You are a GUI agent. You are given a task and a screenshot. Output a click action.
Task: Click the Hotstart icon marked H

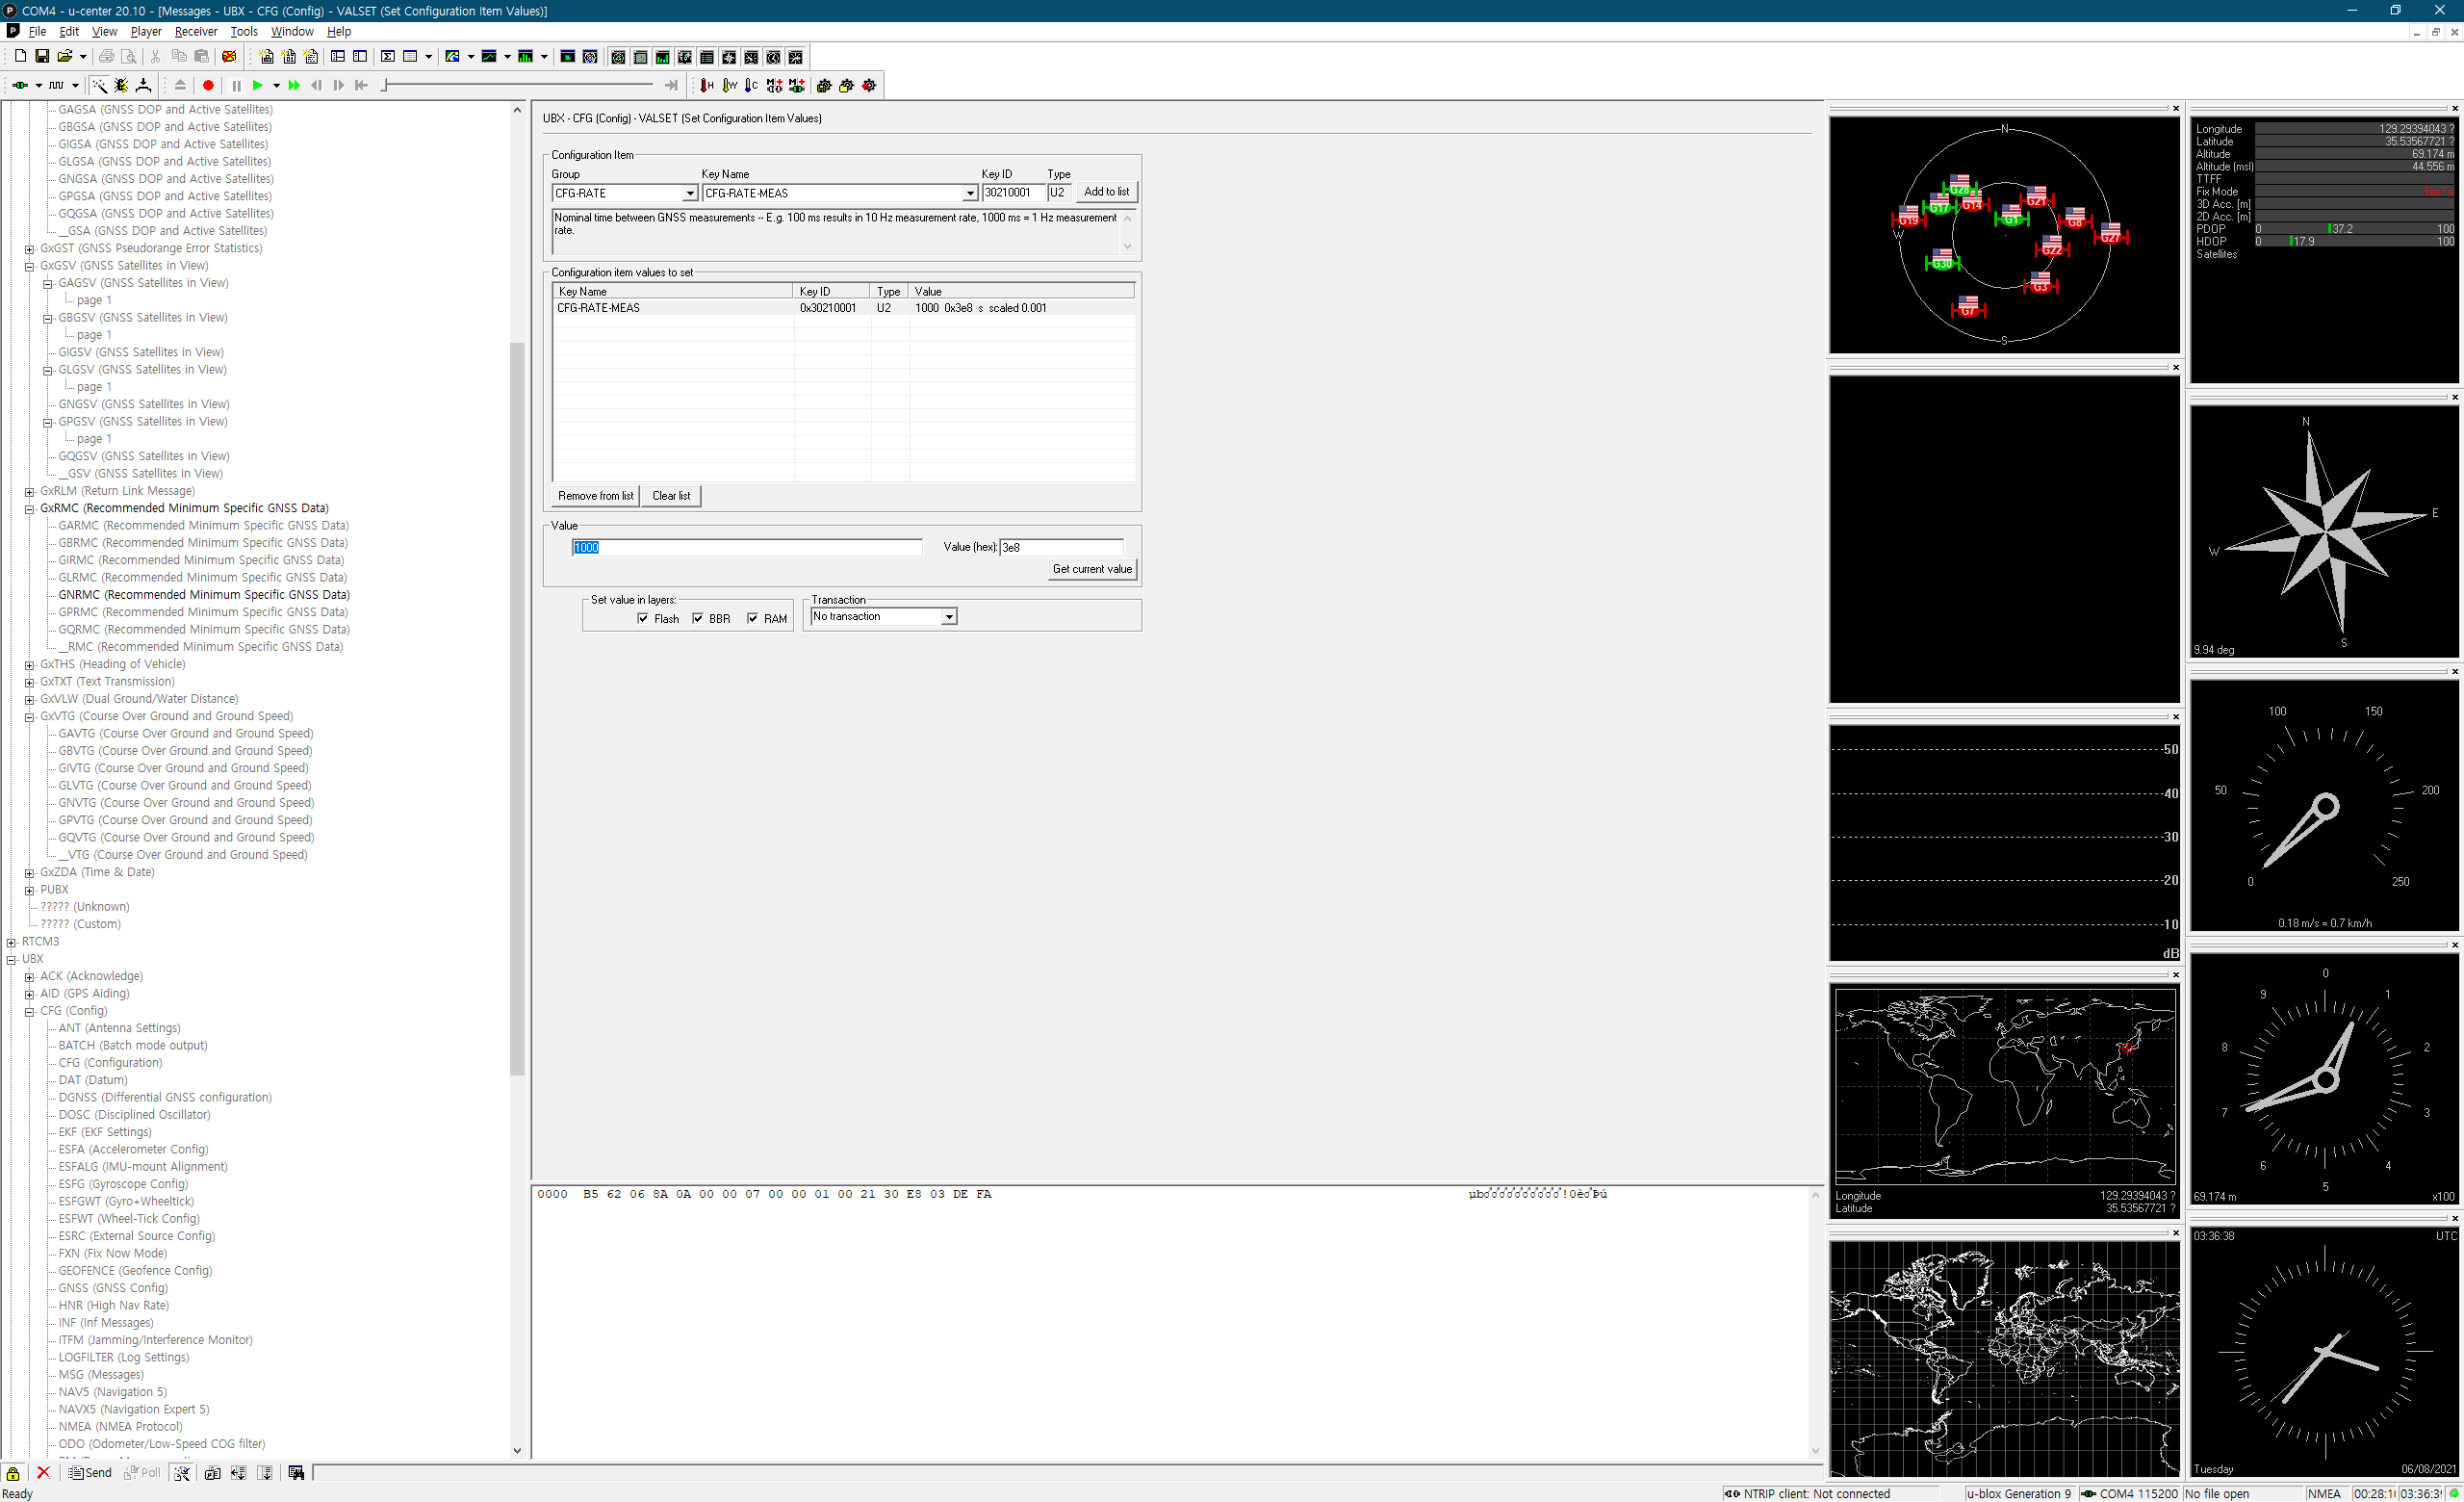707,86
